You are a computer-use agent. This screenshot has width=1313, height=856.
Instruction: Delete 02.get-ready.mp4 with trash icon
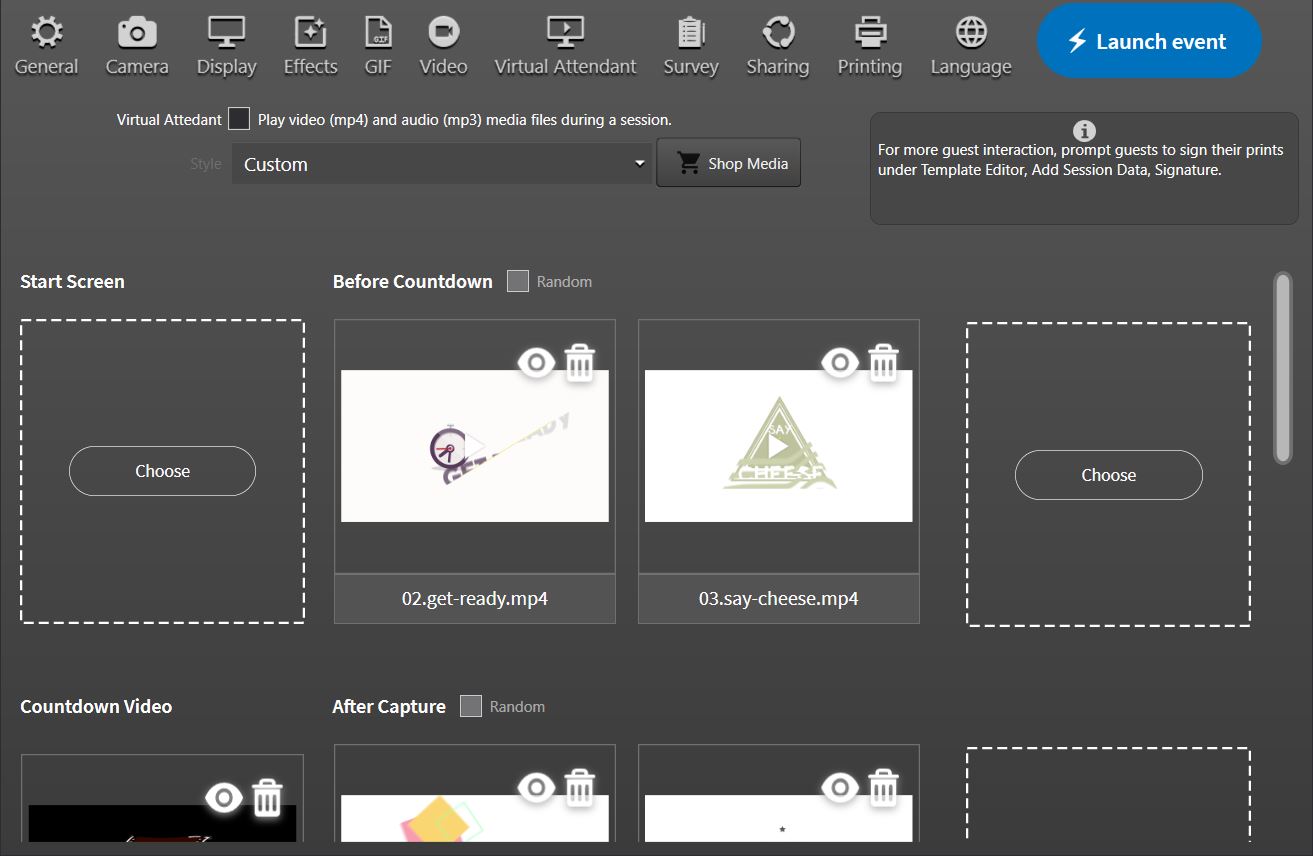tap(580, 363)
